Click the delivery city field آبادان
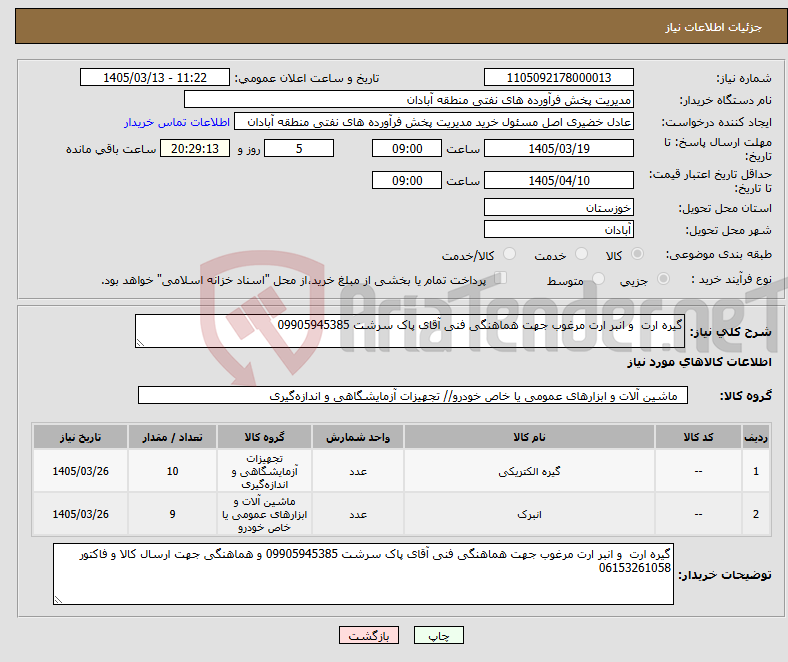 pos(558,229)
